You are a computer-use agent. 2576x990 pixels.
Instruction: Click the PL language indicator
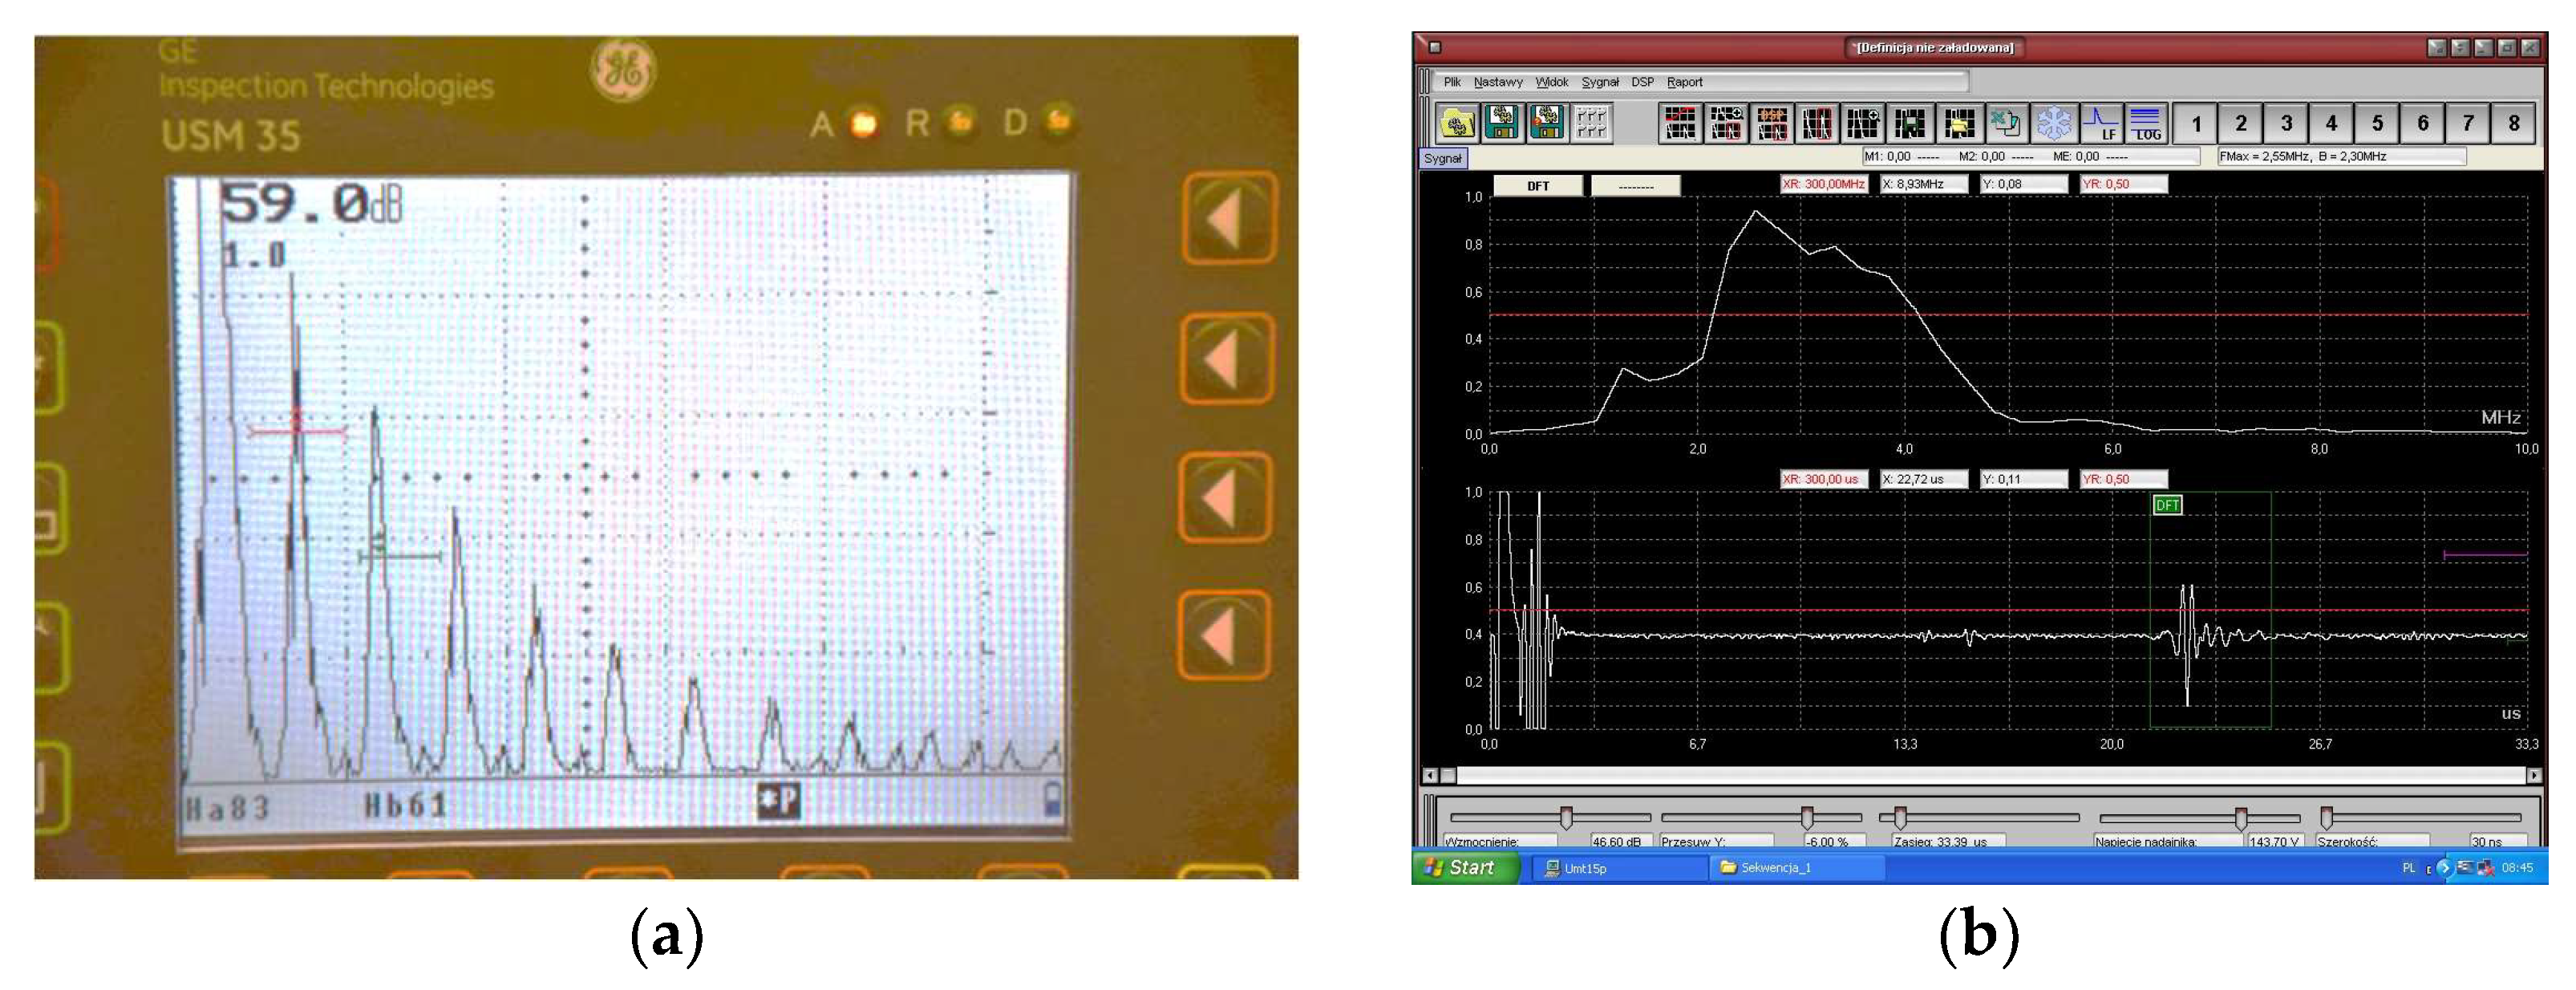tap(2409, 868)
